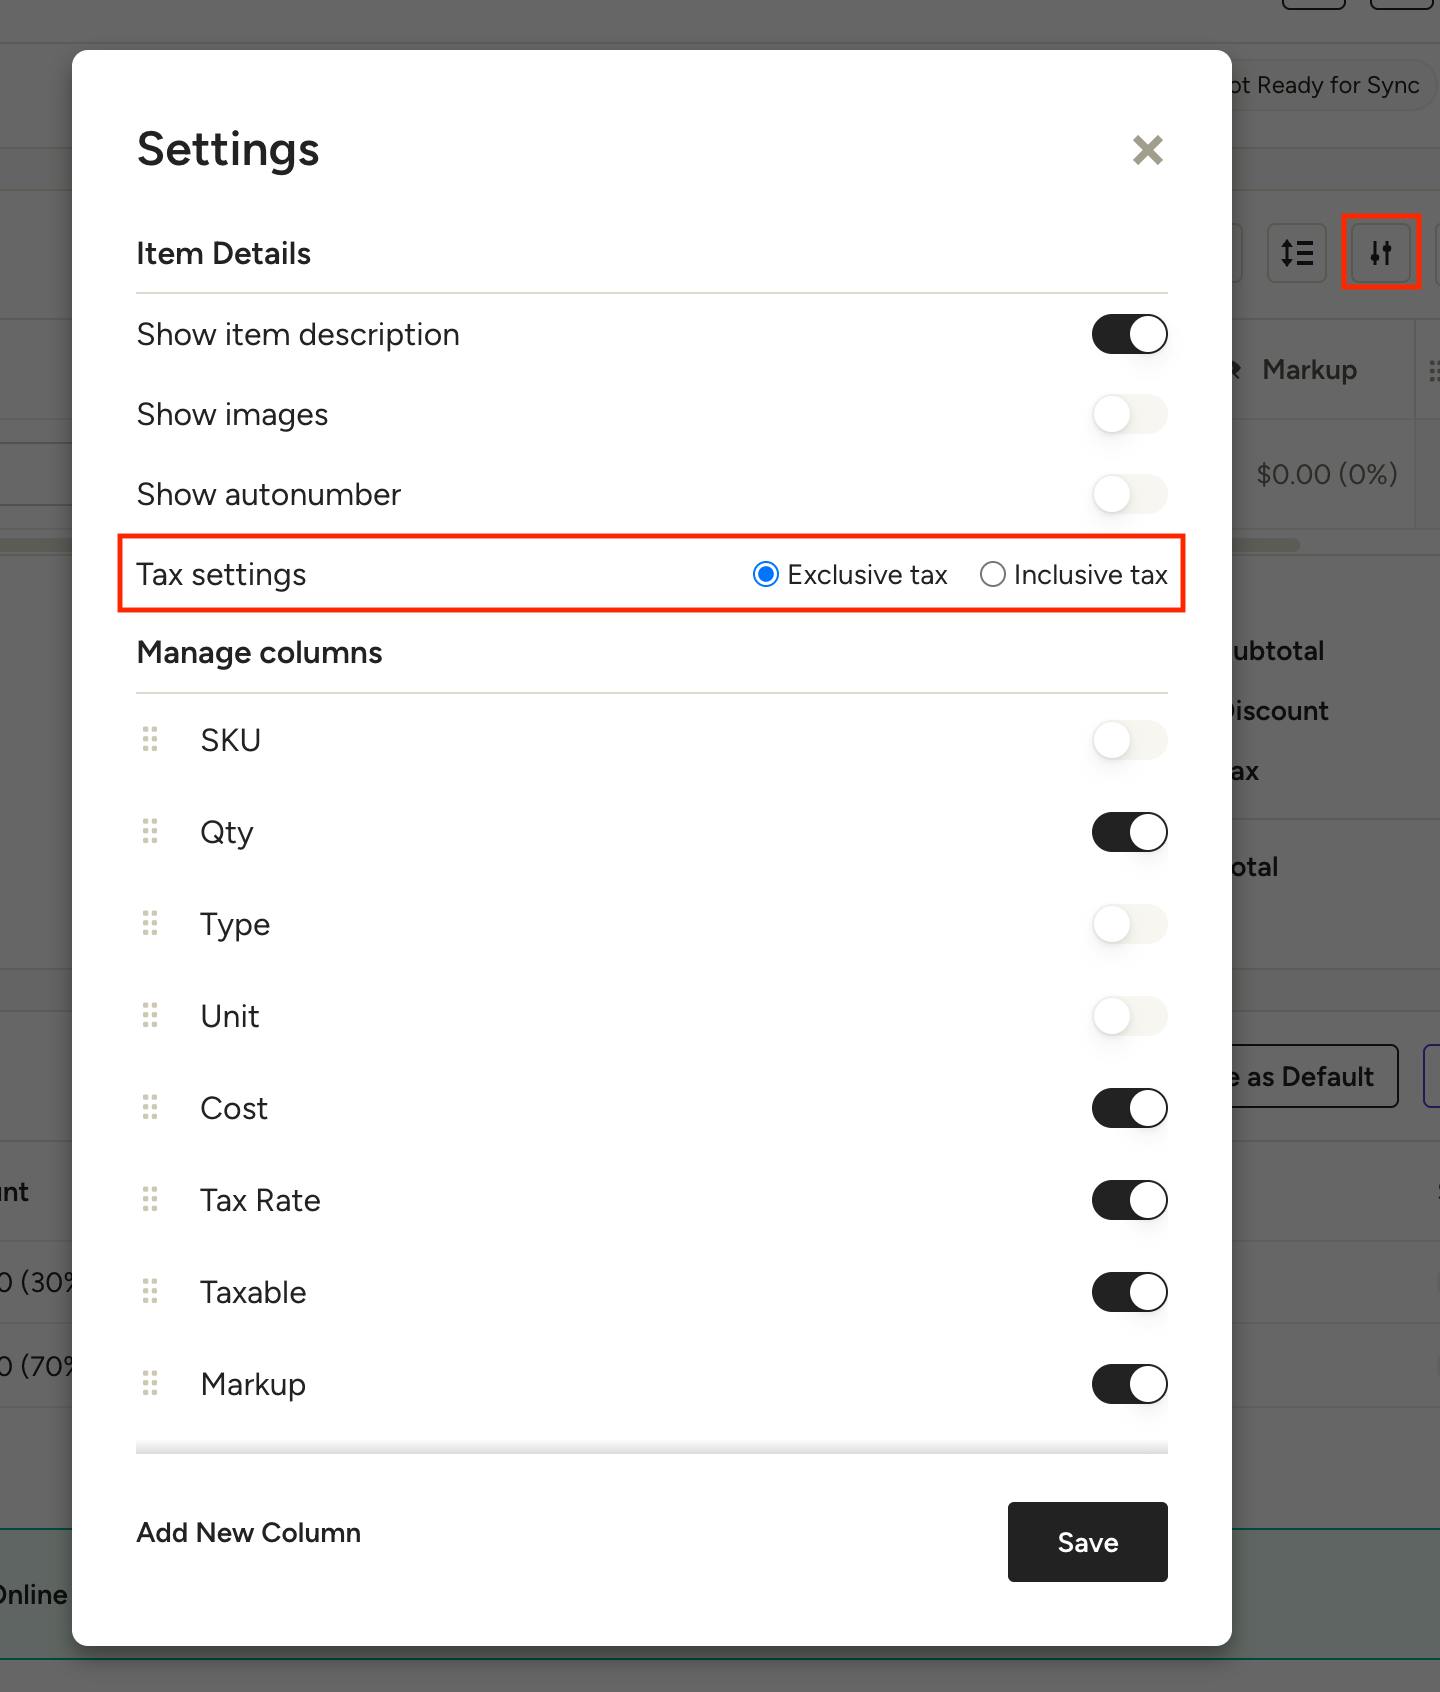Click the Type row drag handle
This screenshot has width=1440, height=1692.
[x=150, y=923]
